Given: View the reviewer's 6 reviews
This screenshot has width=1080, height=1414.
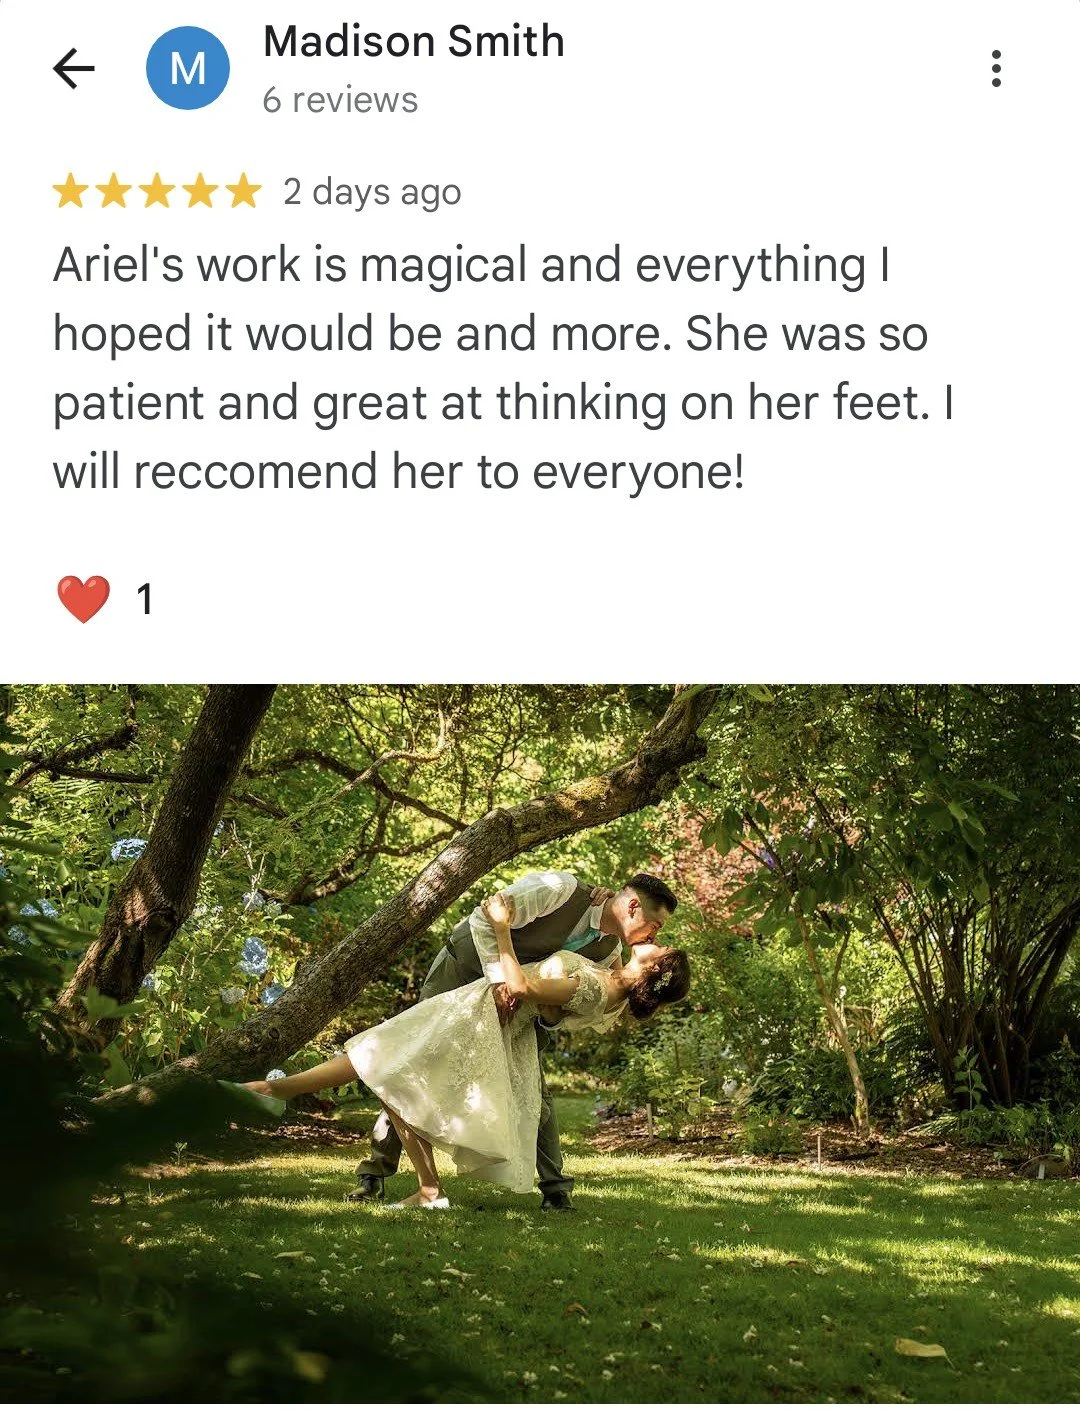Looking at the screenshot, I should 340,100.
